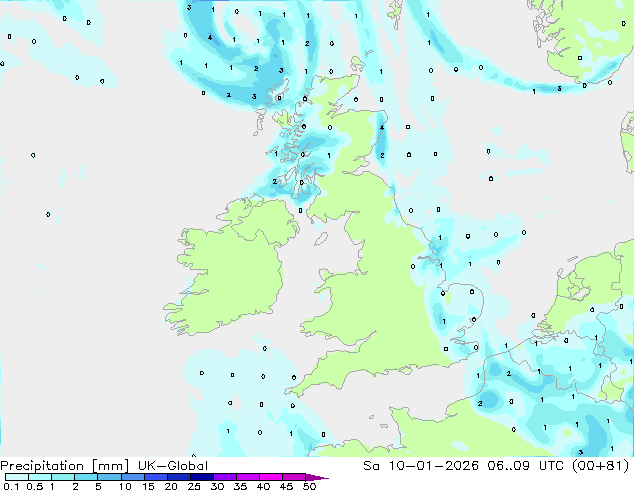The image size is (634, 490).
Task: Select the 5–10 legend color swatch
Action: click(109, 477)
